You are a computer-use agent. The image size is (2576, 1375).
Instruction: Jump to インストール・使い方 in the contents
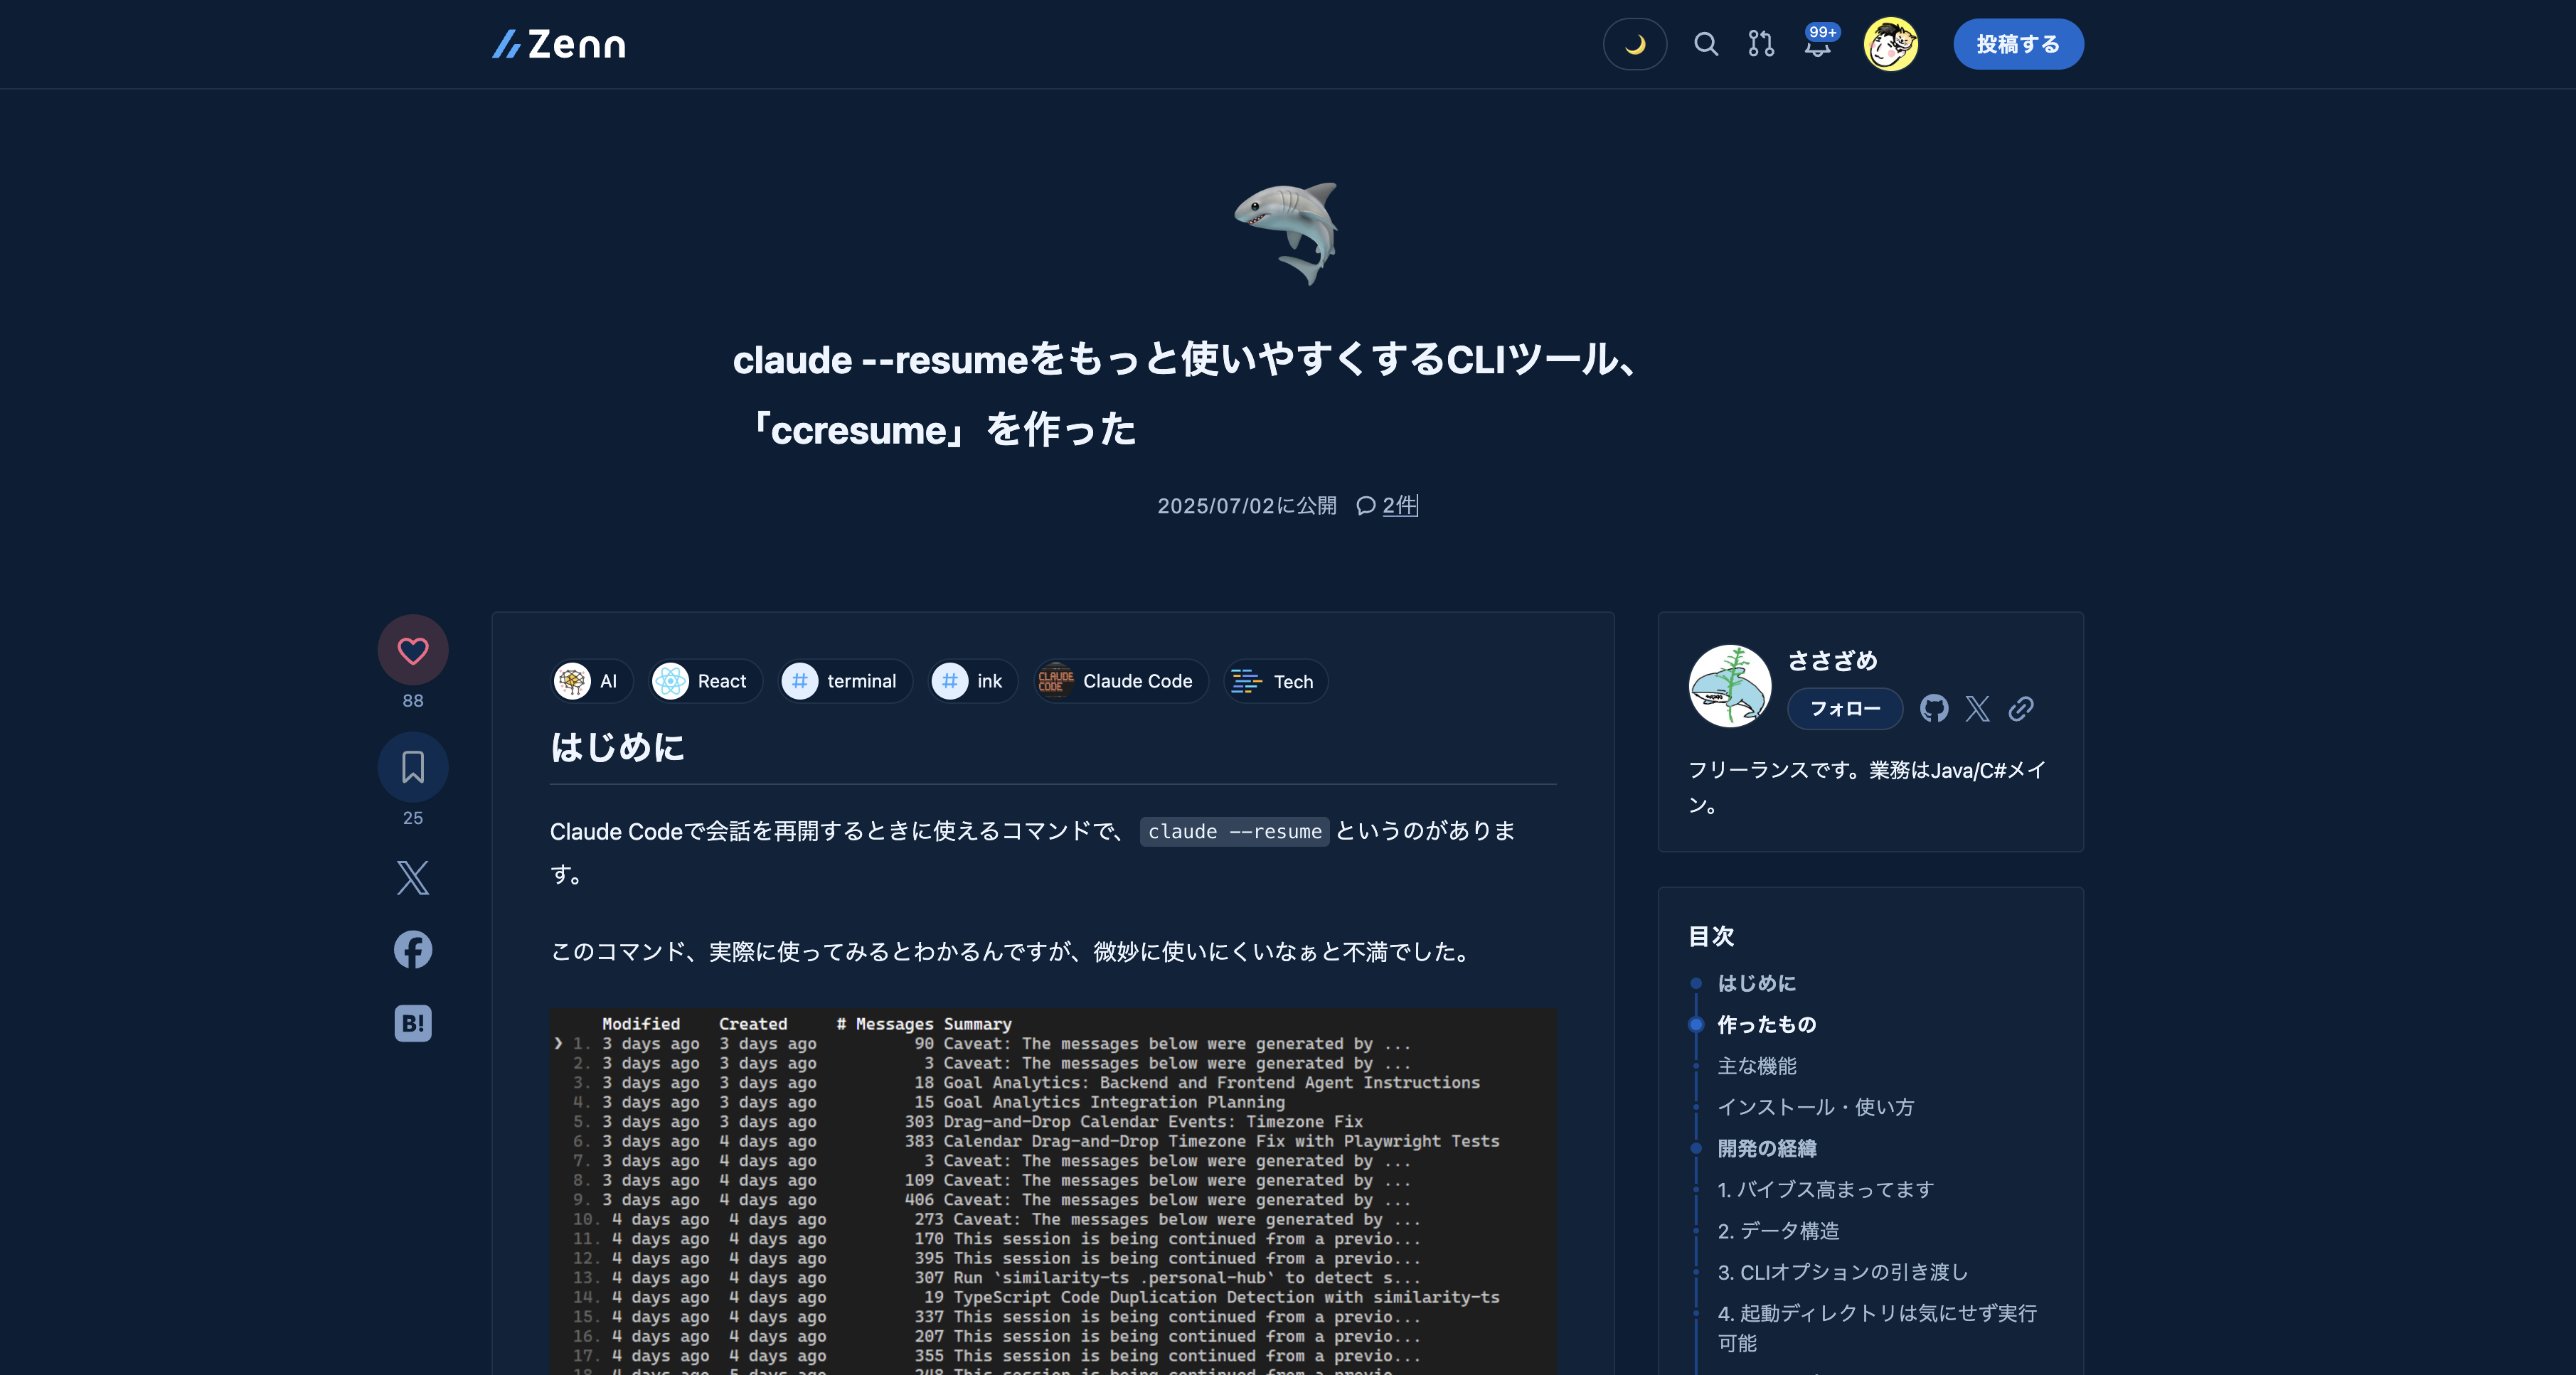[x=1816, y=1107]
